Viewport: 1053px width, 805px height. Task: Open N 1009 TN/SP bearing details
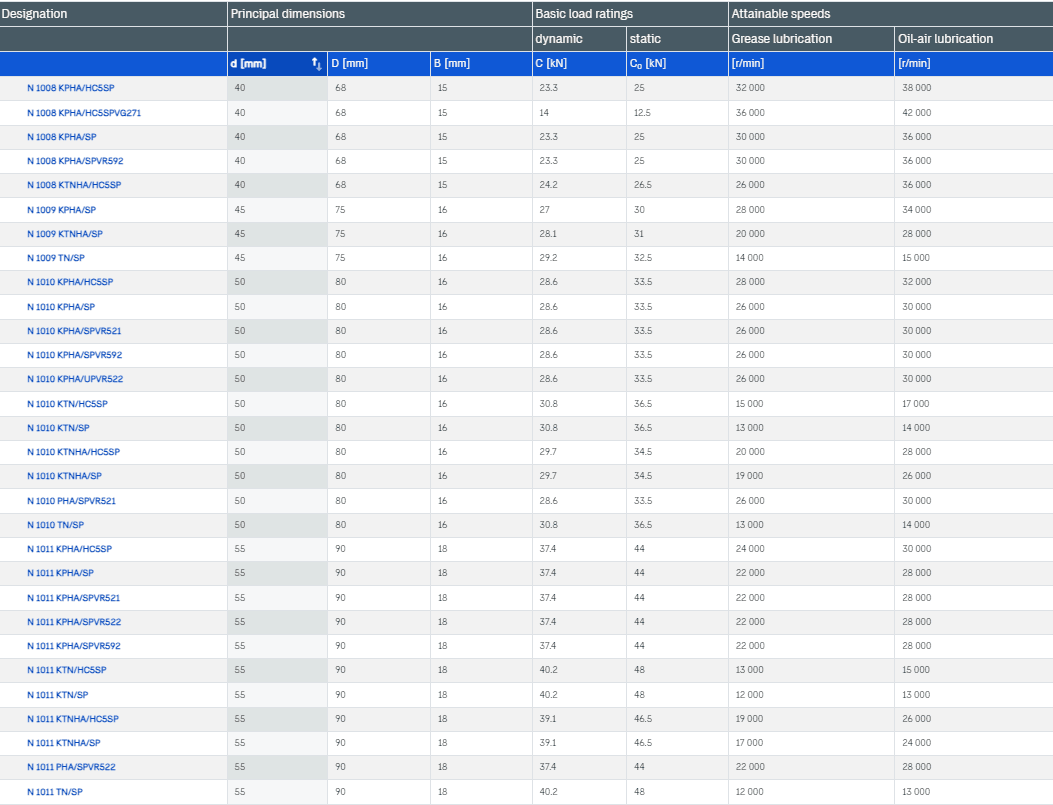click(55, 258)
